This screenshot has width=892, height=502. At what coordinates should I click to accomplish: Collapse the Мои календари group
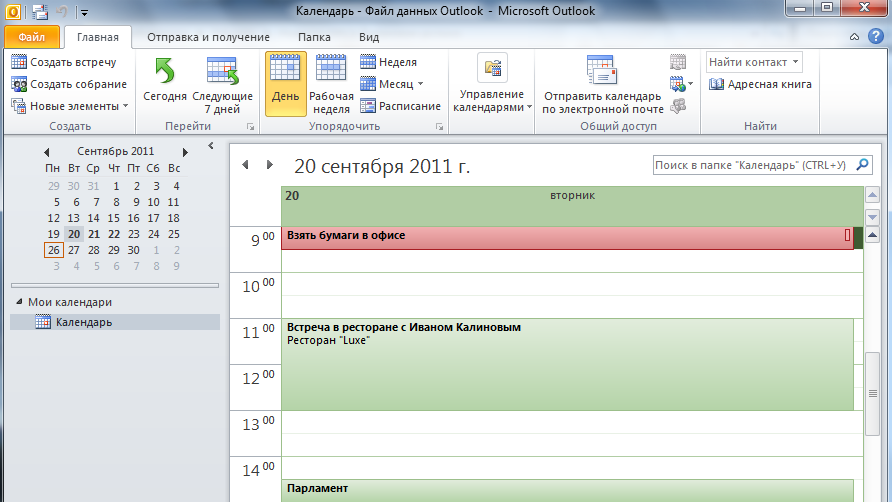(x=19, y=302)
